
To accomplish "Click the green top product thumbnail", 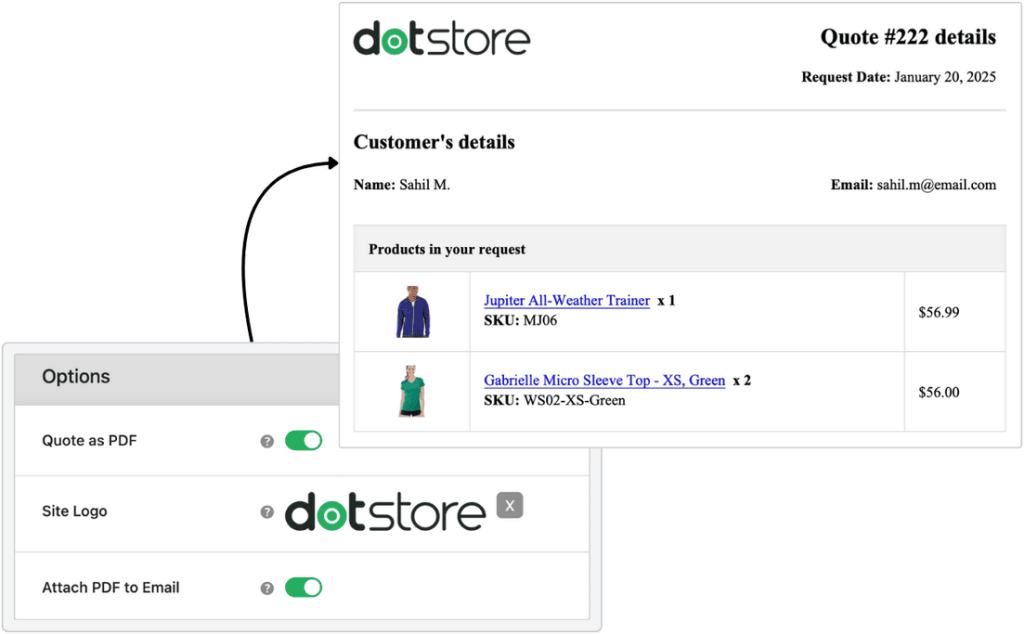I will coord(412,391).
